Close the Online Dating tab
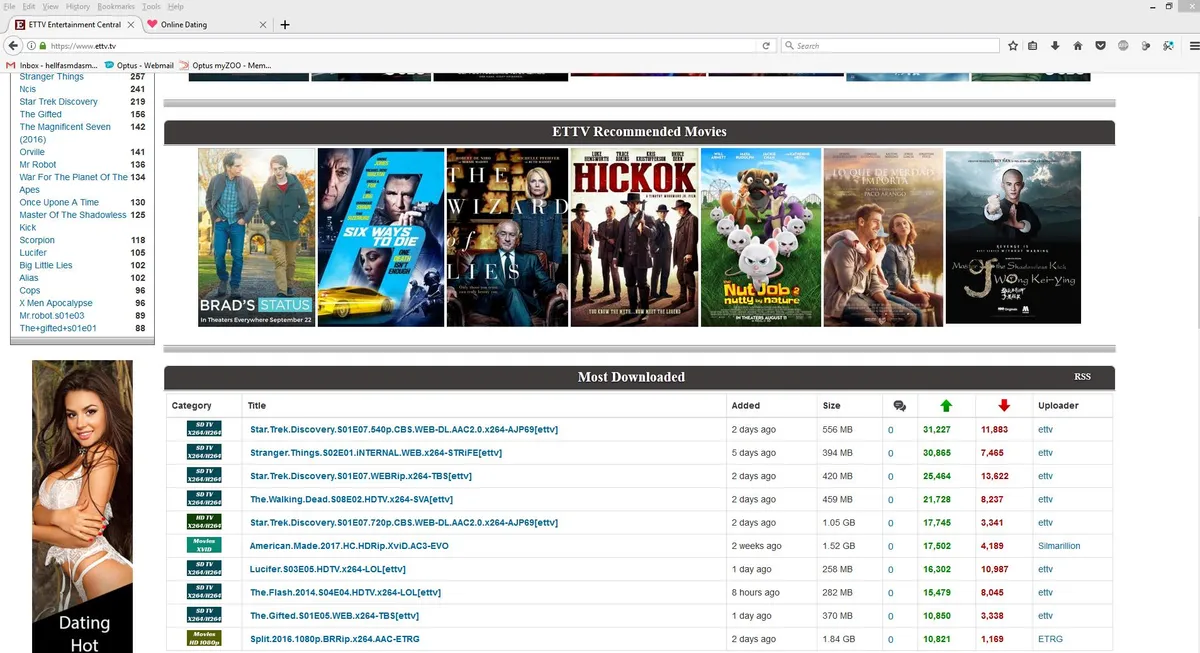The width and height of the screenshot is (1200, 653). tap(263, 24)
